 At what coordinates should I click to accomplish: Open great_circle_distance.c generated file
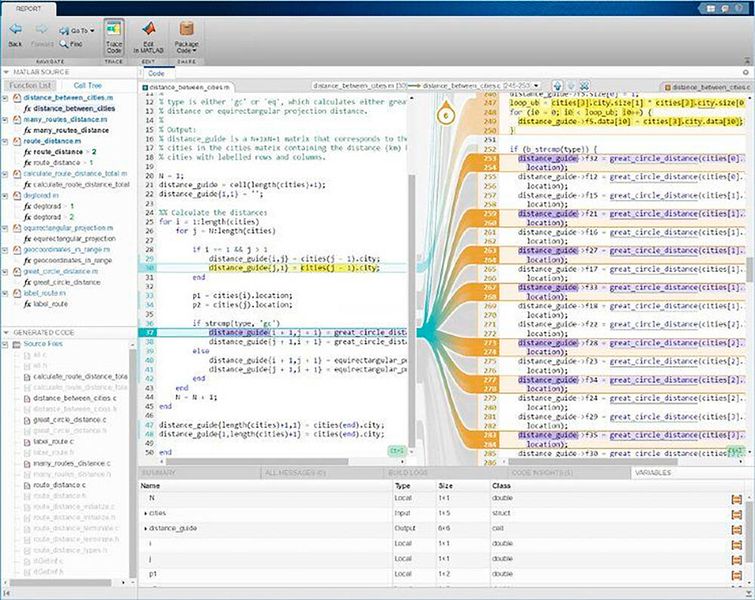(x=65, y=420)
